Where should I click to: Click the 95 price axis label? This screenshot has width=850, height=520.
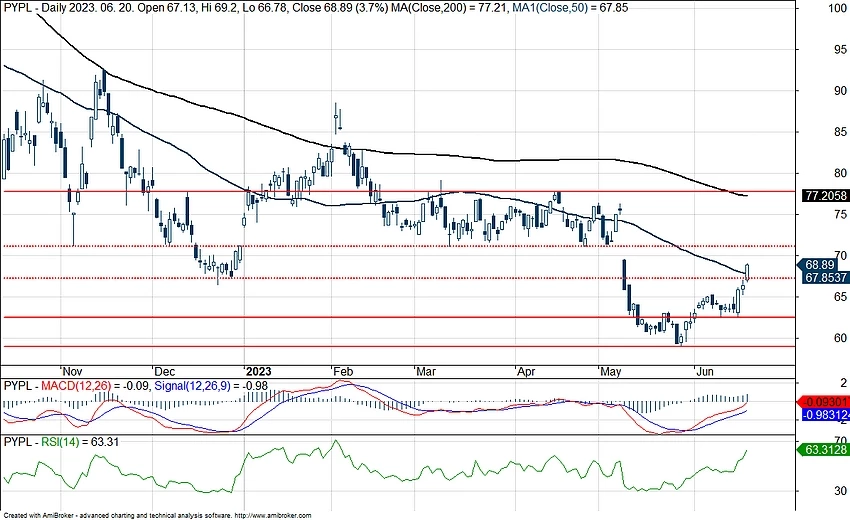(x=840, y=50)
